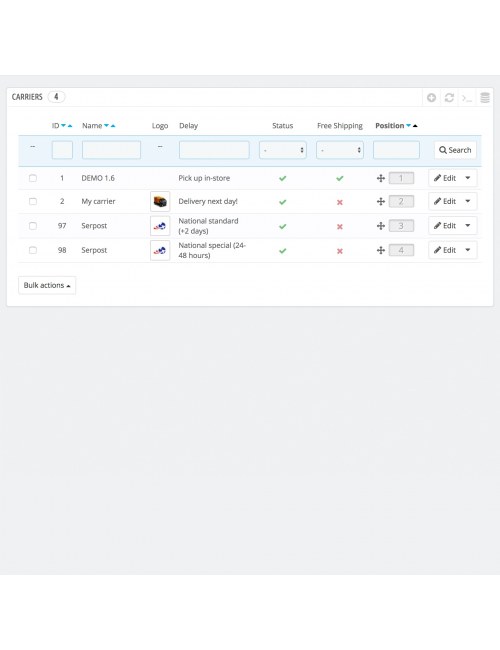The width and height of the screenshot is (500, 650).
Task: Click the position field of Serpost ID 98
Action: (x=401, y=250)
